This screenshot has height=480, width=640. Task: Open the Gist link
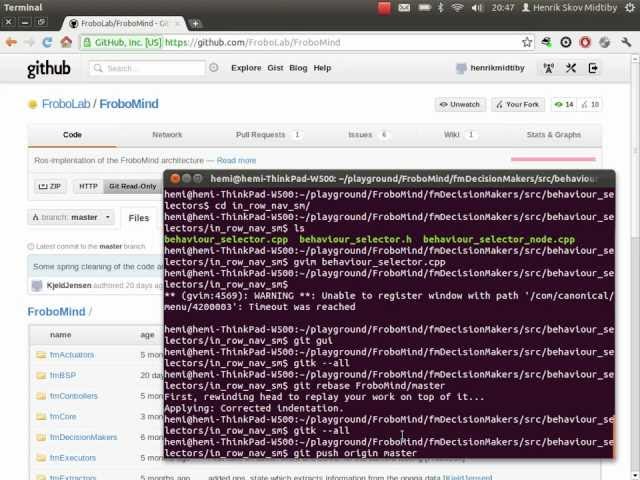click(x=275, y=68)
